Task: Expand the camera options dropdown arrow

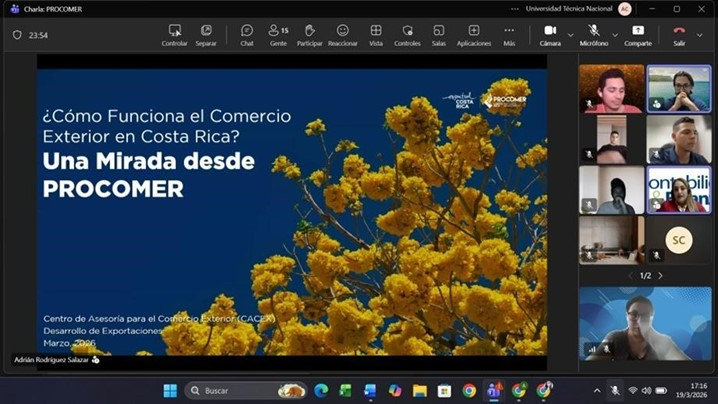Action: point(571,35)
